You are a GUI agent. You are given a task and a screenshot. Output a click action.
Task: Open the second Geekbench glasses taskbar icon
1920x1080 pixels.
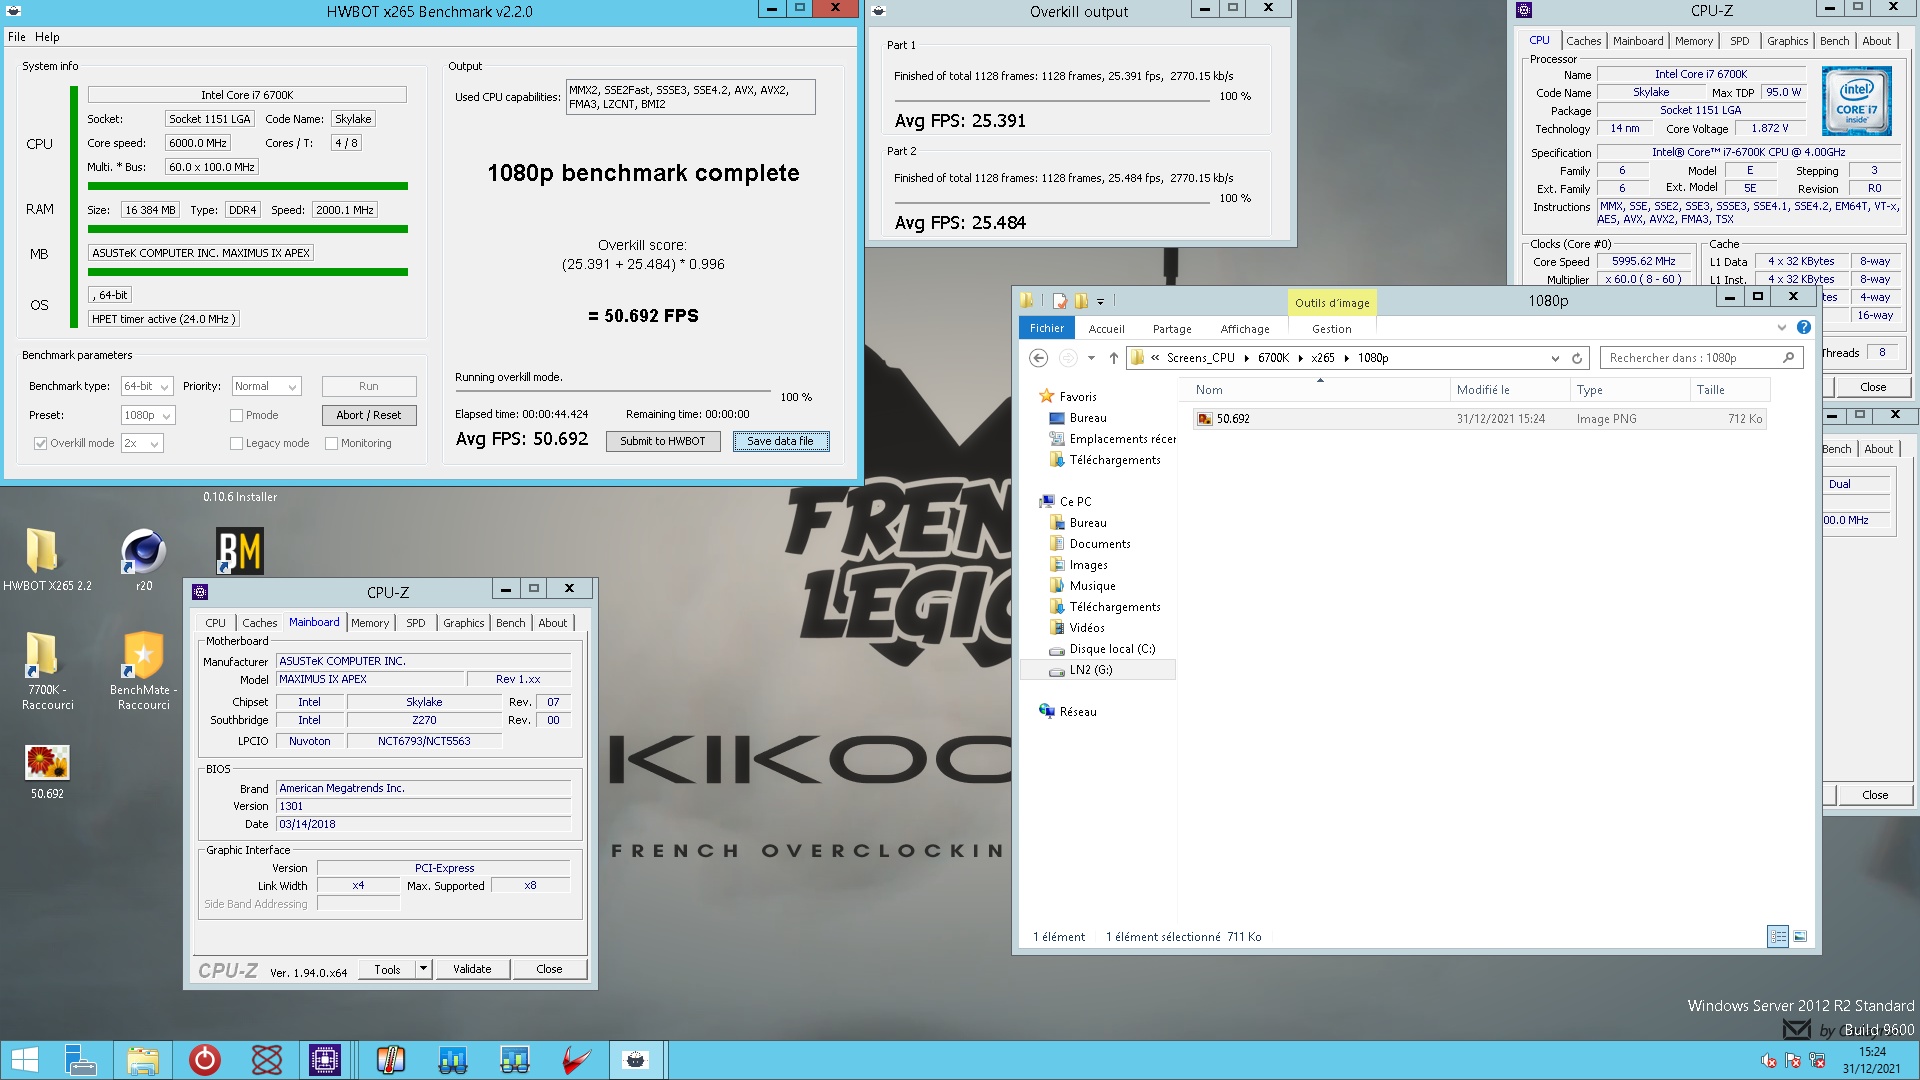click(x=515, y=1060)
